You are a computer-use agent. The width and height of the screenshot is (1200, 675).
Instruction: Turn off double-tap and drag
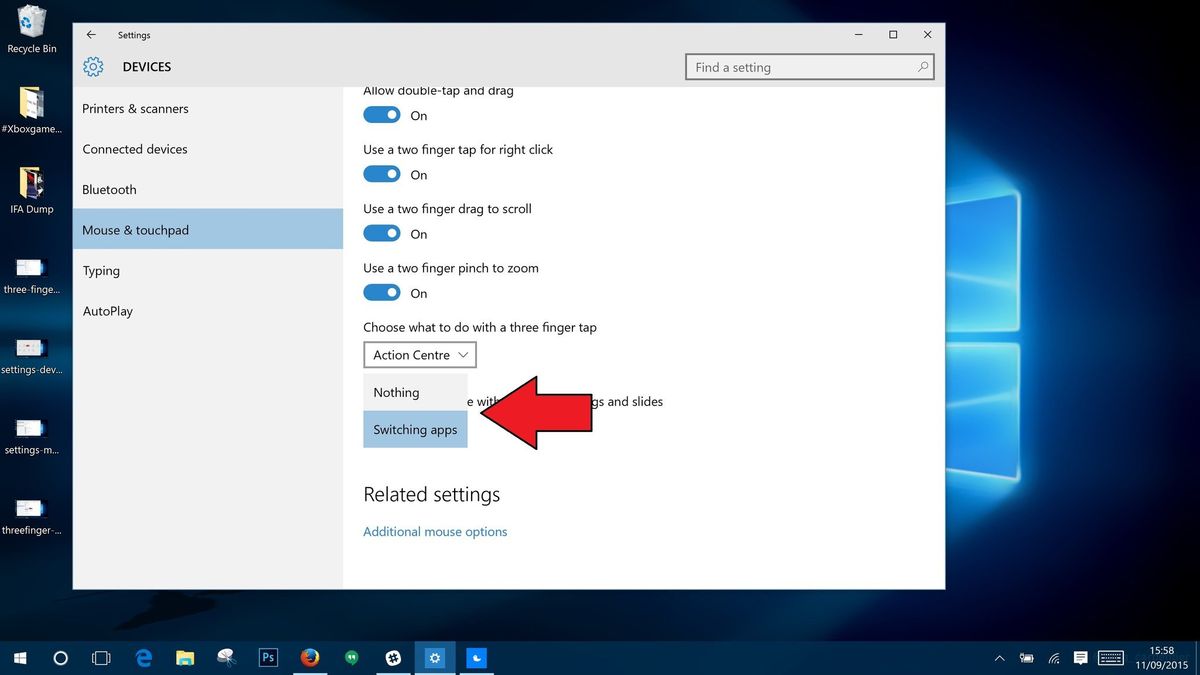381,115
